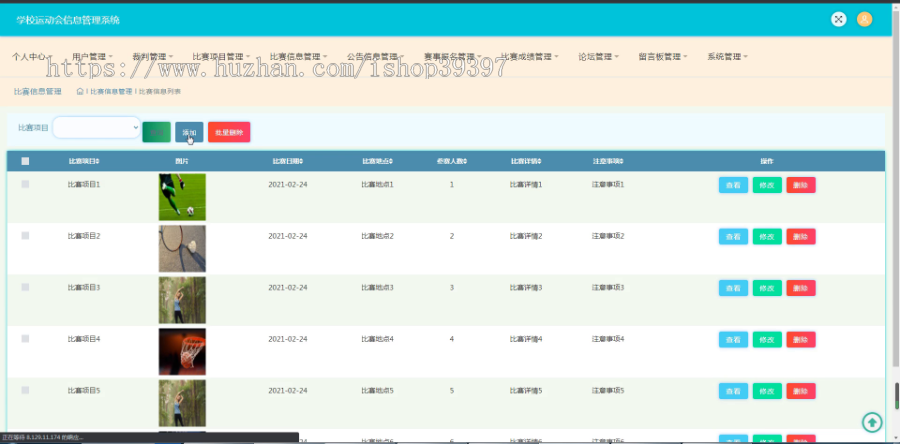Click 查看 for 比赛项目1

coord(733,185)
